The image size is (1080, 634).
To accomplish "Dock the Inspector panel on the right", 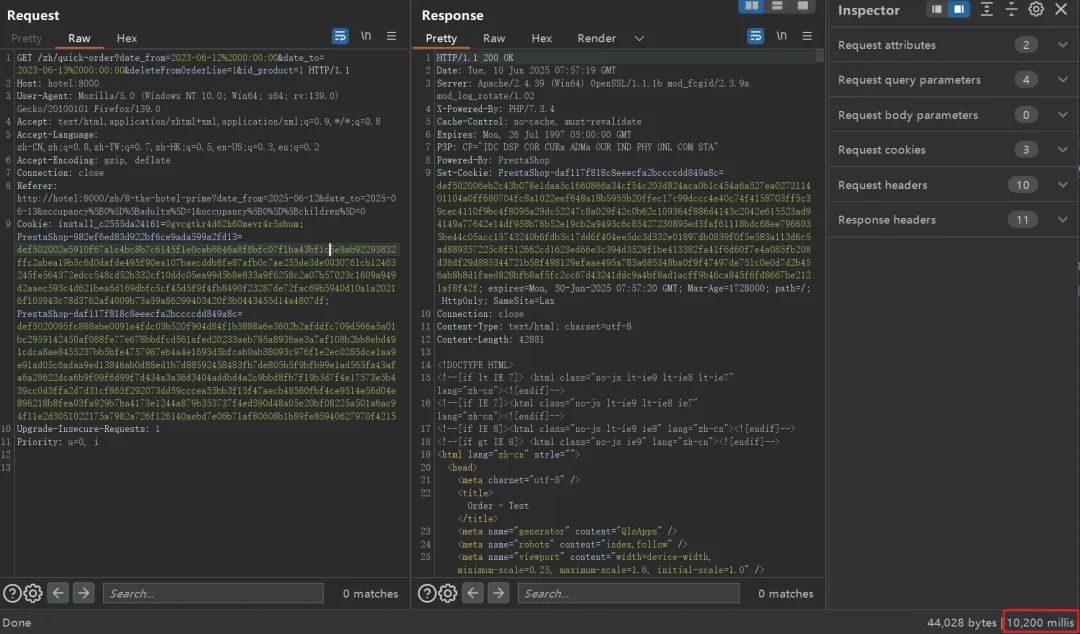I will pyautogui.click(x=958, y=10).
